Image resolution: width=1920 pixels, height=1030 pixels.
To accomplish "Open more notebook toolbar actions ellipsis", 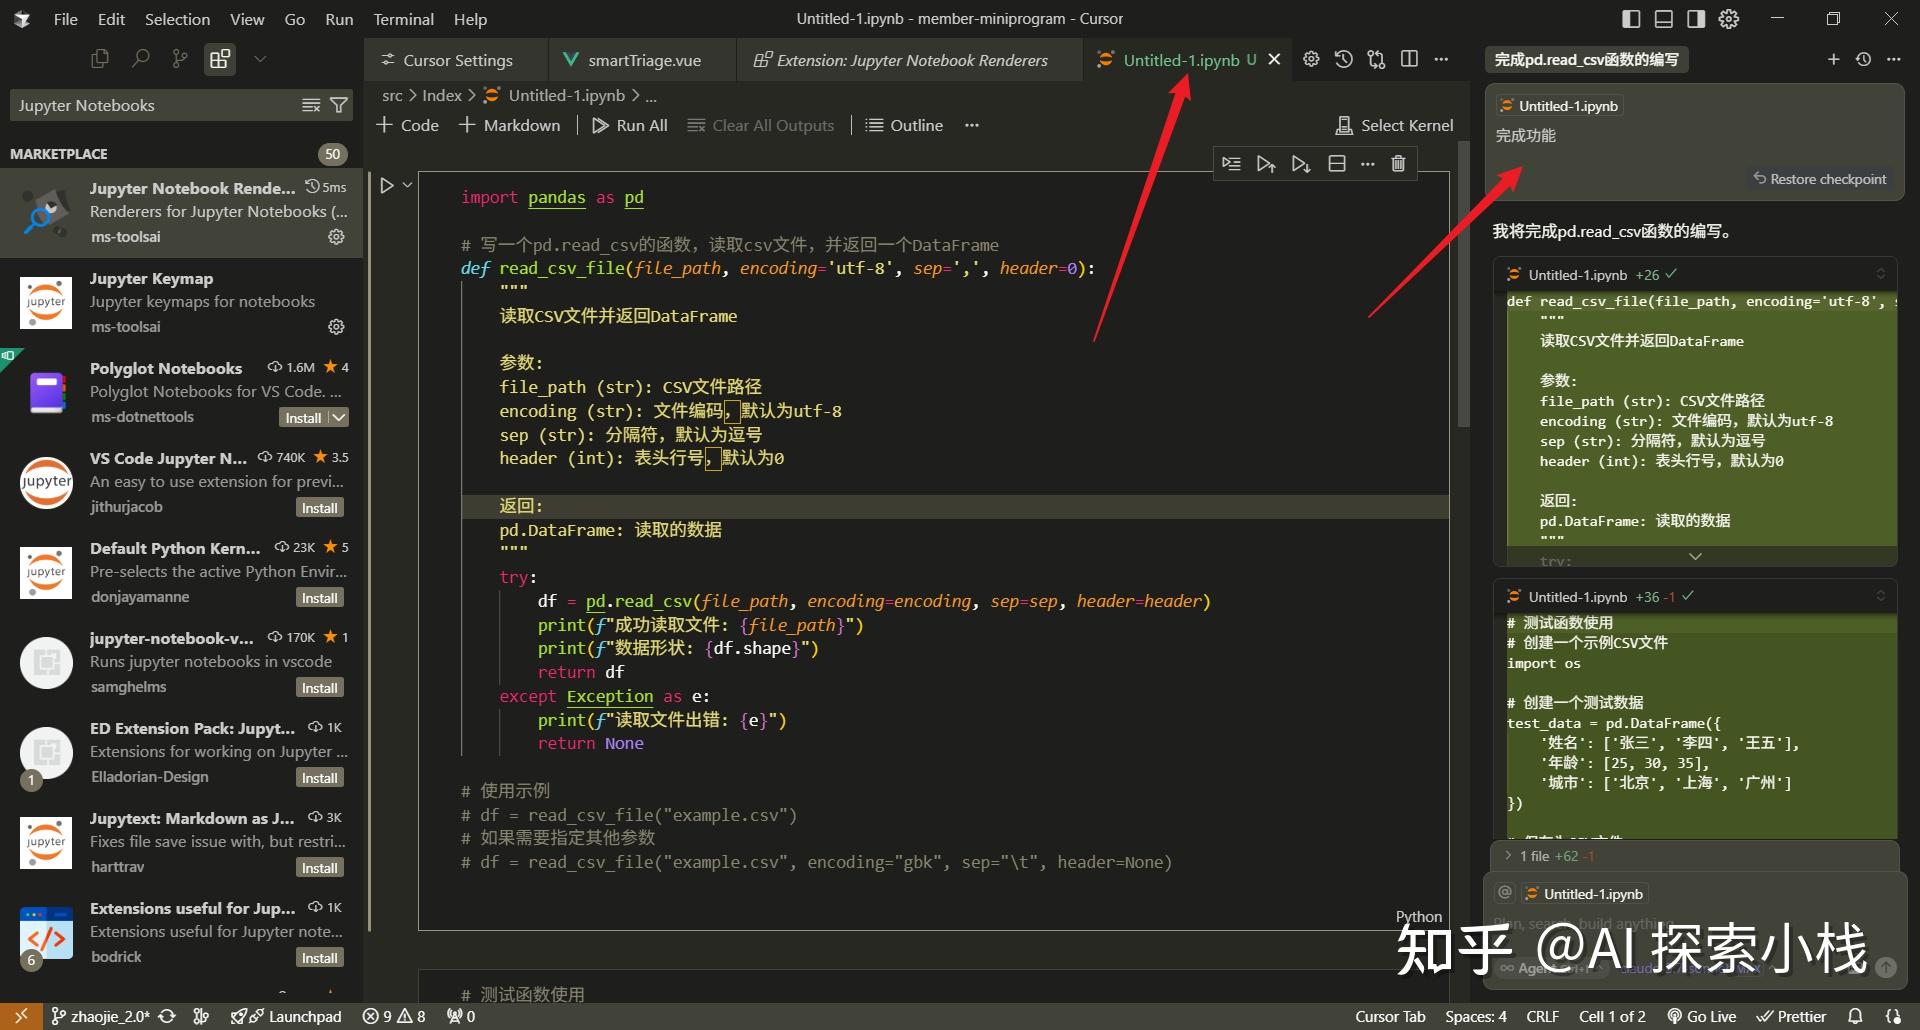I will tap(972, 125).
